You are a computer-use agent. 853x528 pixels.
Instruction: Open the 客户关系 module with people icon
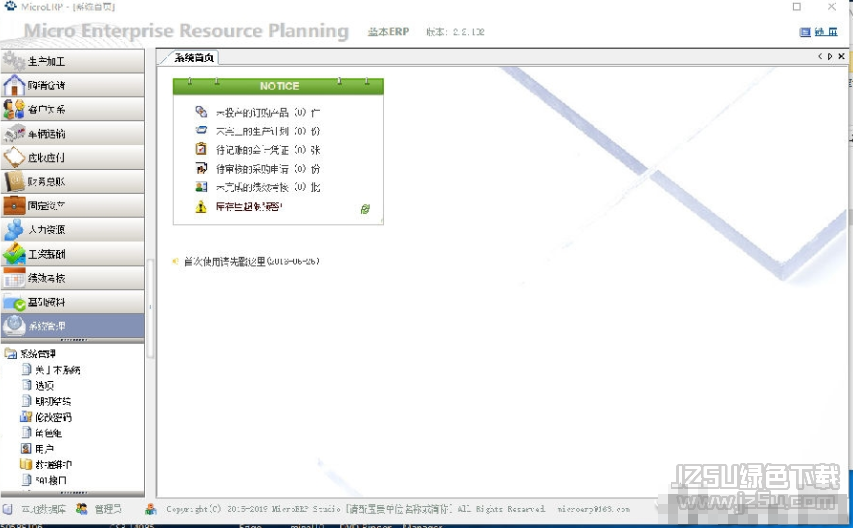pos(72,109)
